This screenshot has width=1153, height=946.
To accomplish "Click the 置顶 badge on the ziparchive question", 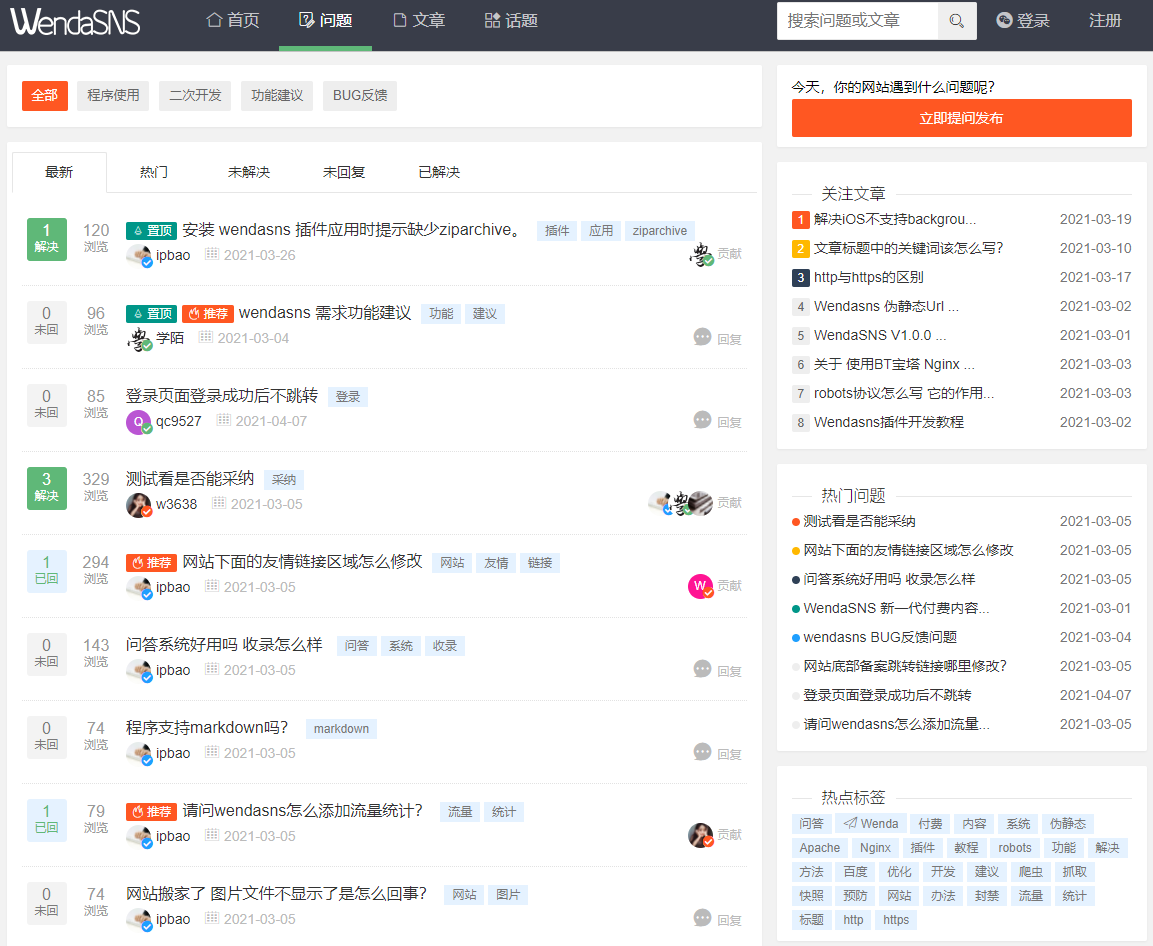I will 151,229.
